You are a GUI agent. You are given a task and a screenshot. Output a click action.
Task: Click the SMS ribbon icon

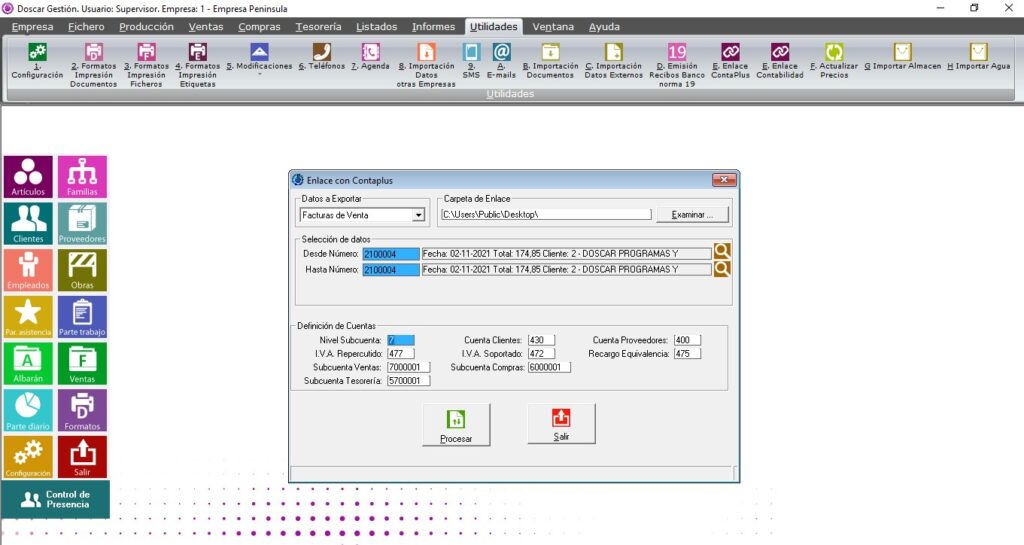pyautogui.click(x=471, y=57)
